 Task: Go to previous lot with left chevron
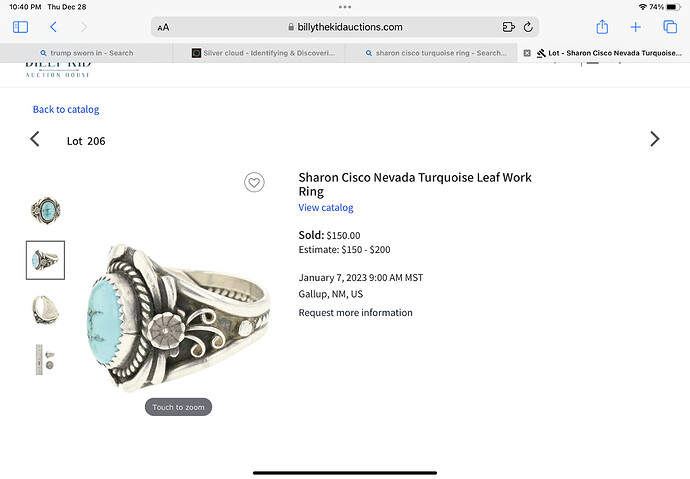(35, 139)
